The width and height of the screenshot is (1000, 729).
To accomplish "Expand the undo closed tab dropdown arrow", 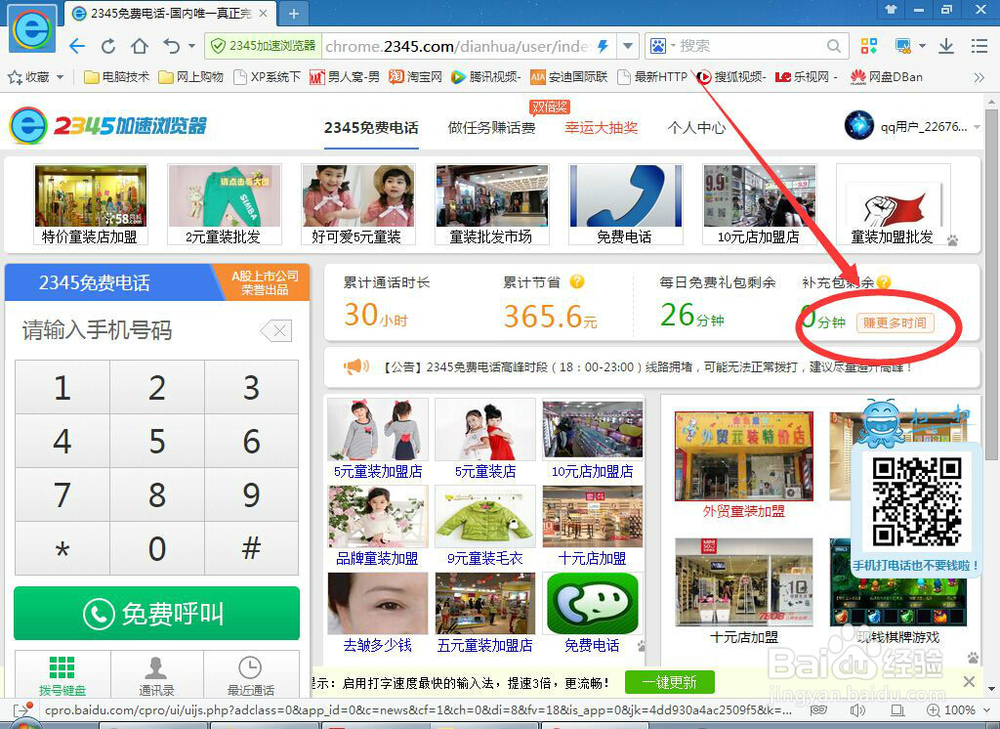I will coord(191,46).
